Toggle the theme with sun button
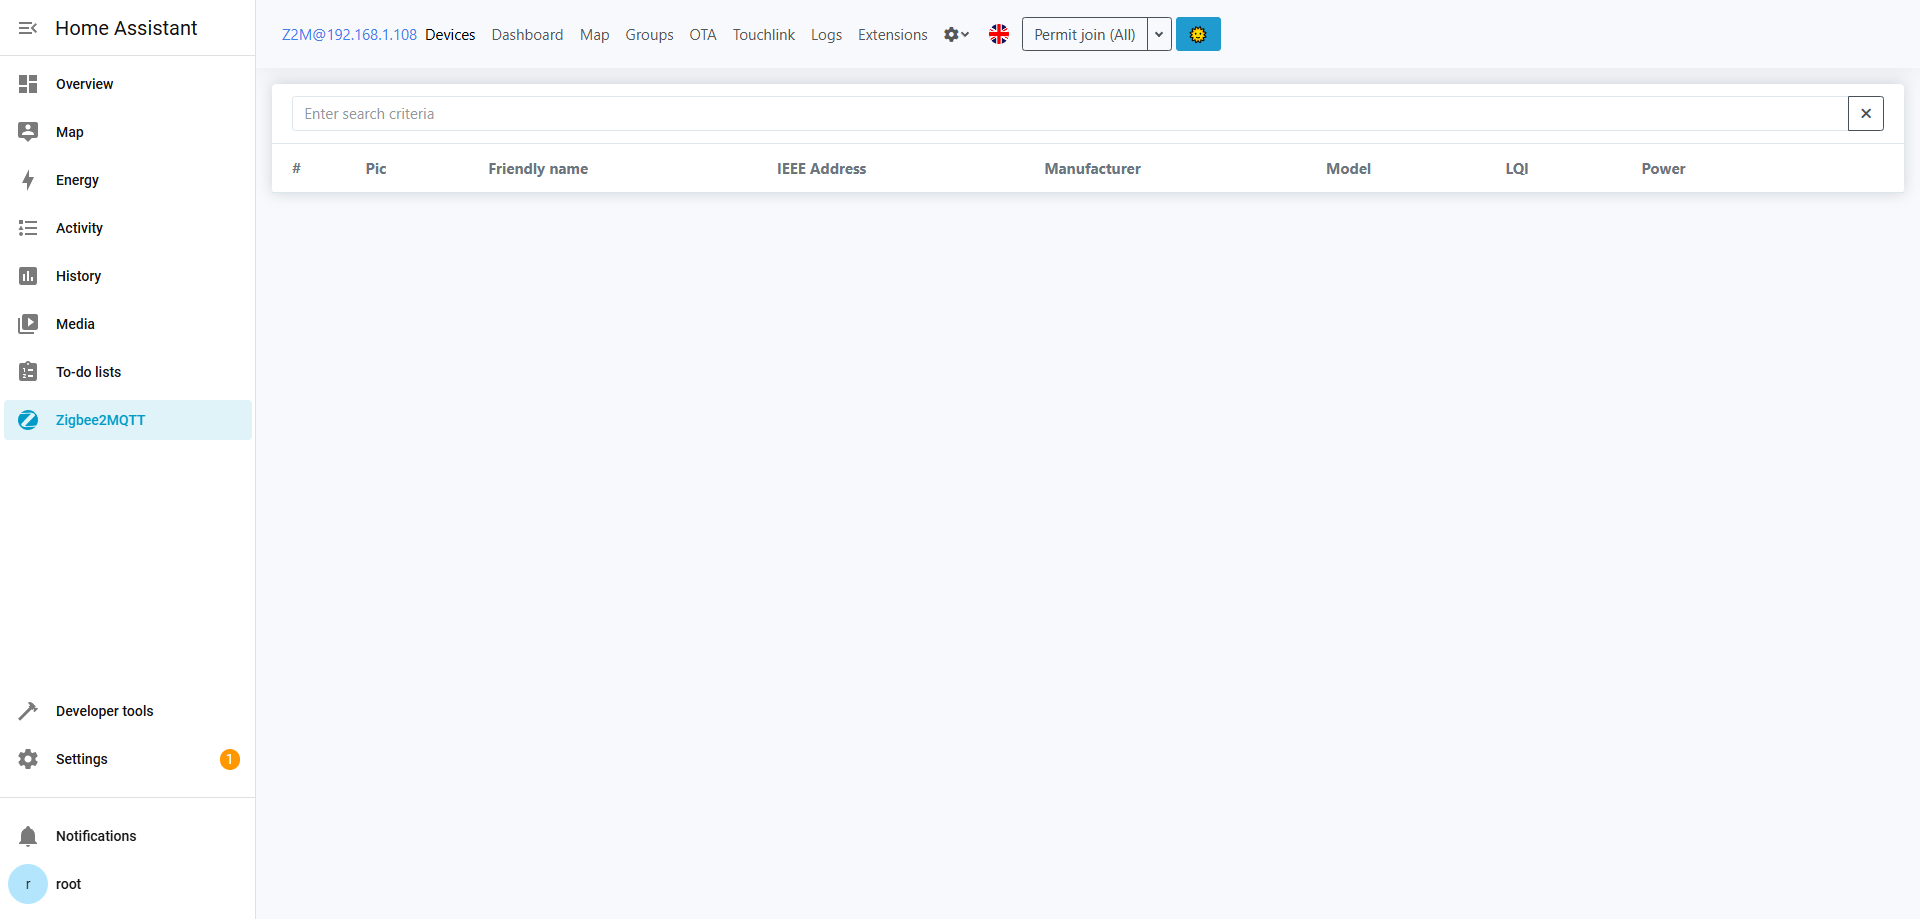 pyautogui.click(x=1197, y=34)
